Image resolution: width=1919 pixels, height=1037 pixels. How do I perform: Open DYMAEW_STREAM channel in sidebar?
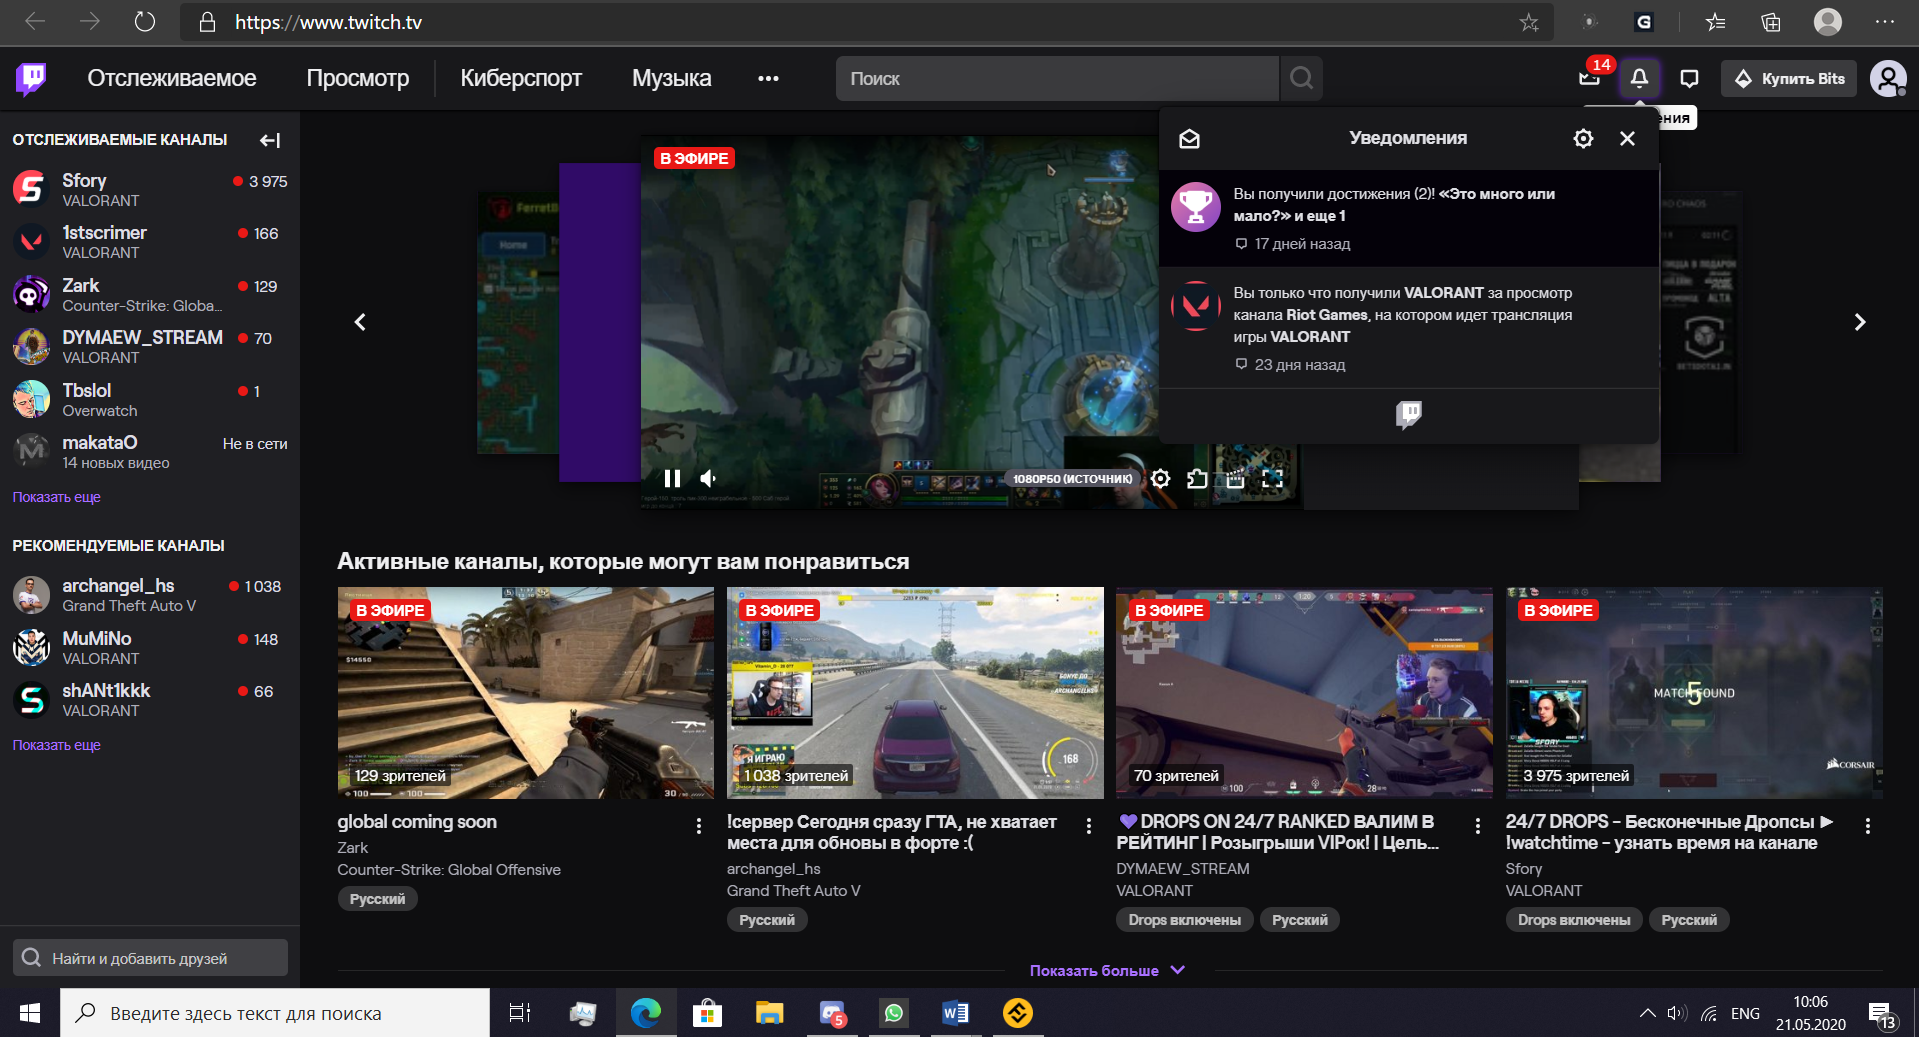click(150, 346)
